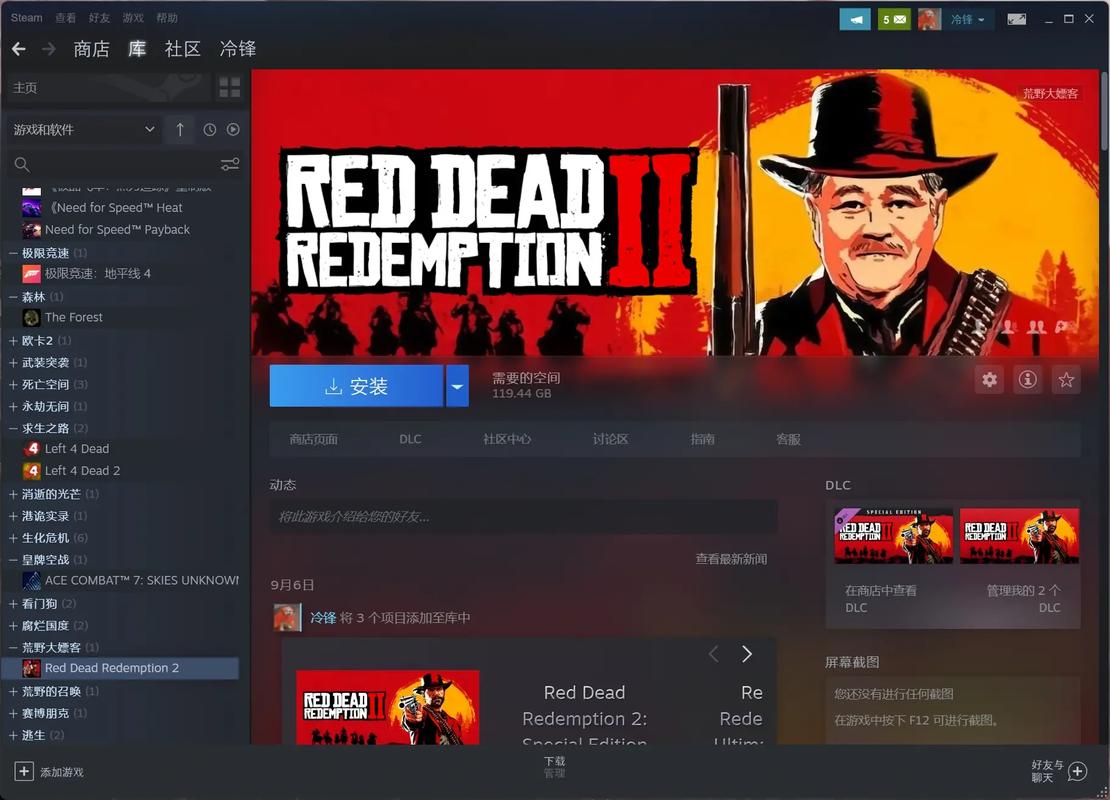Screen dimensions: 1110x800
Task: Collapse the 荒野大嫖客 collection
Action: 13,648
